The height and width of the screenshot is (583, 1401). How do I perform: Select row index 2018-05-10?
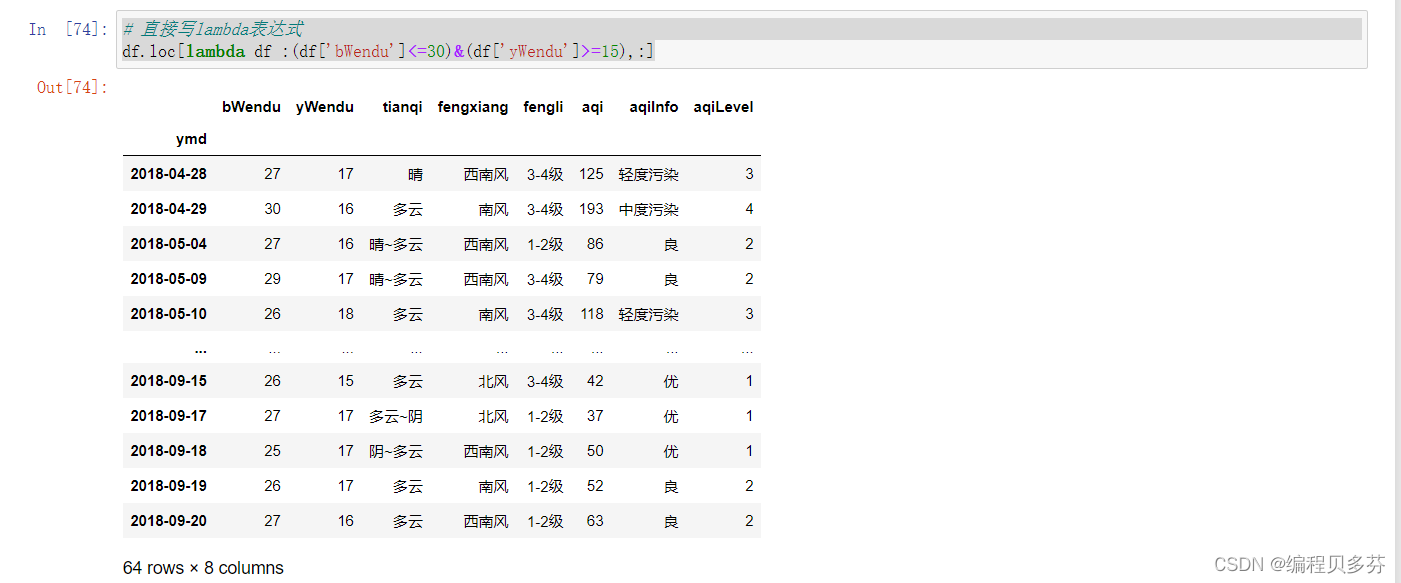pyautogui.click(x=169, y=314)
